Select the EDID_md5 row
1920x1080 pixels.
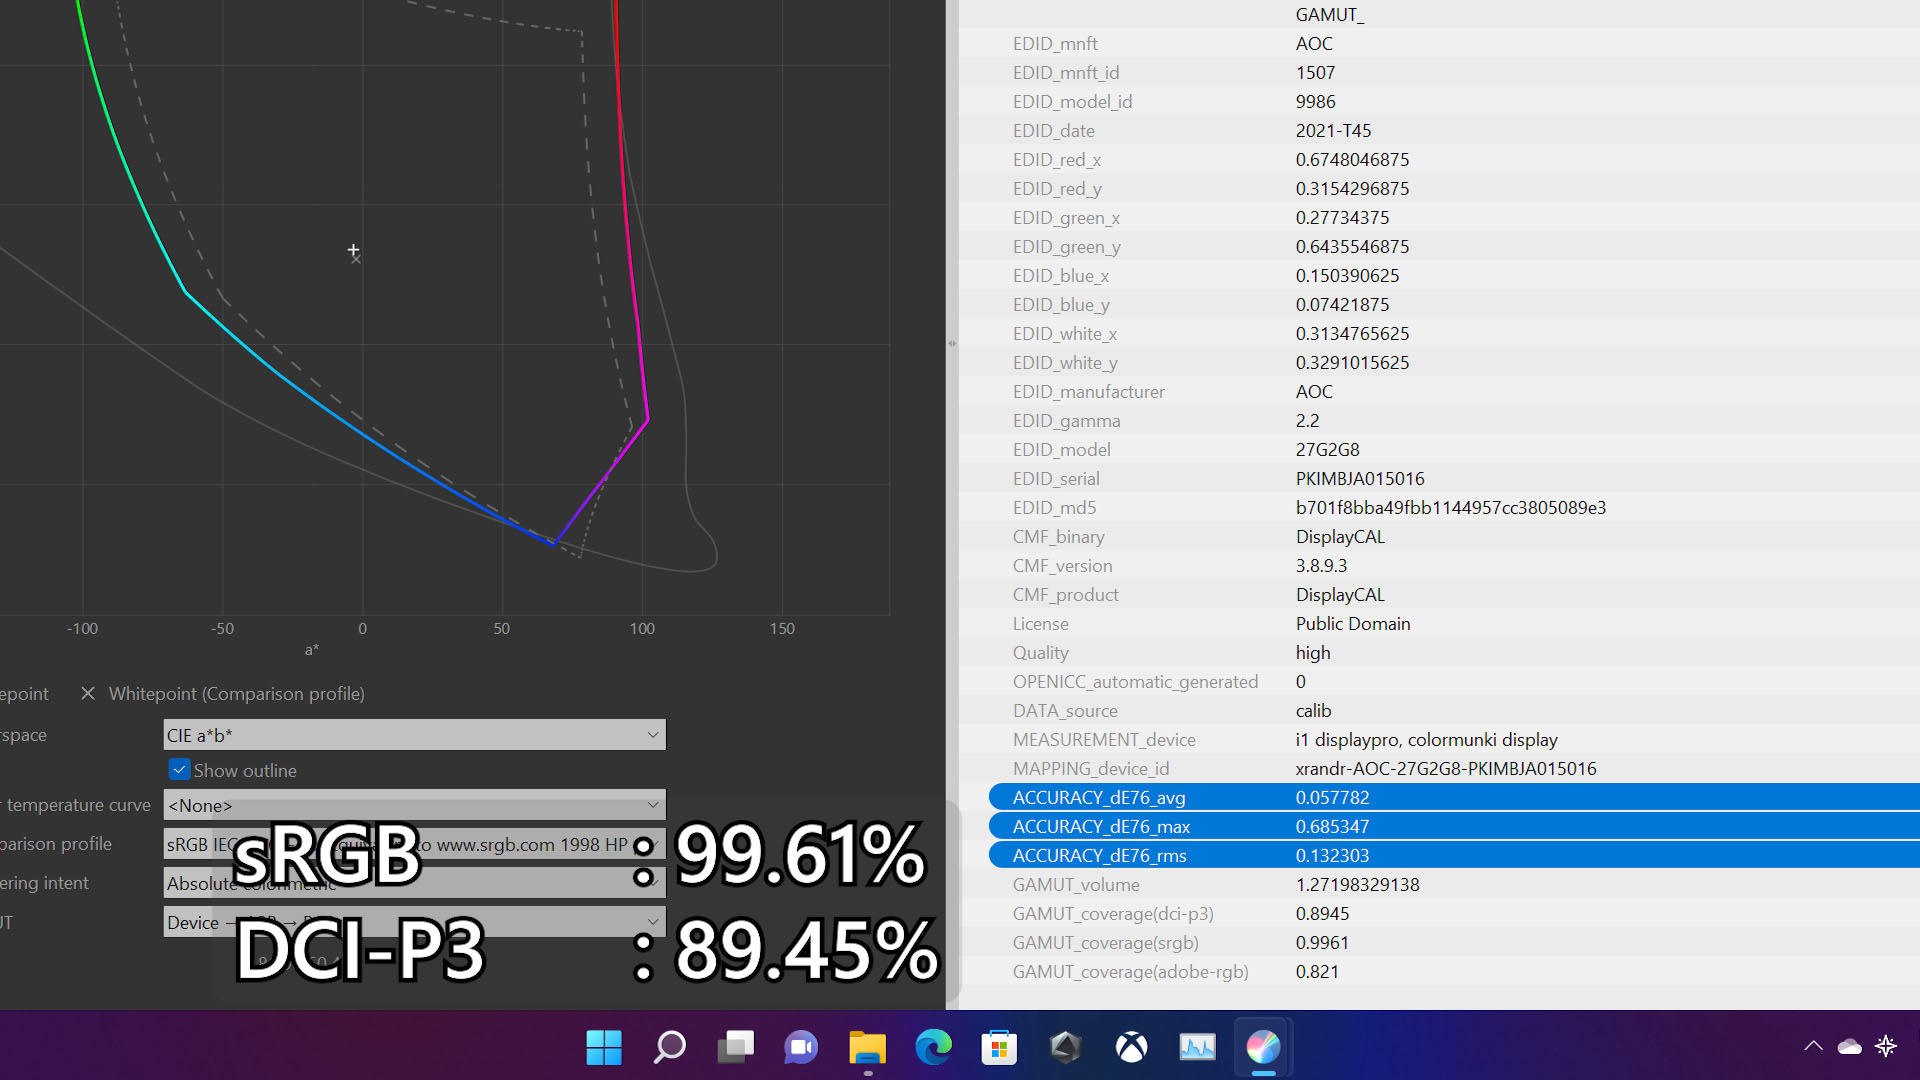click(x=1439, y=507)
